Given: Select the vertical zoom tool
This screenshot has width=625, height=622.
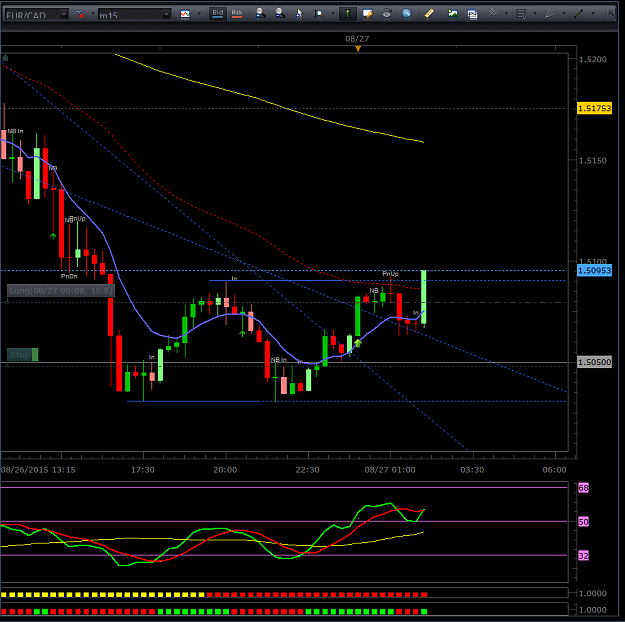Looking at the screenshot, I should tap(318, 14).
